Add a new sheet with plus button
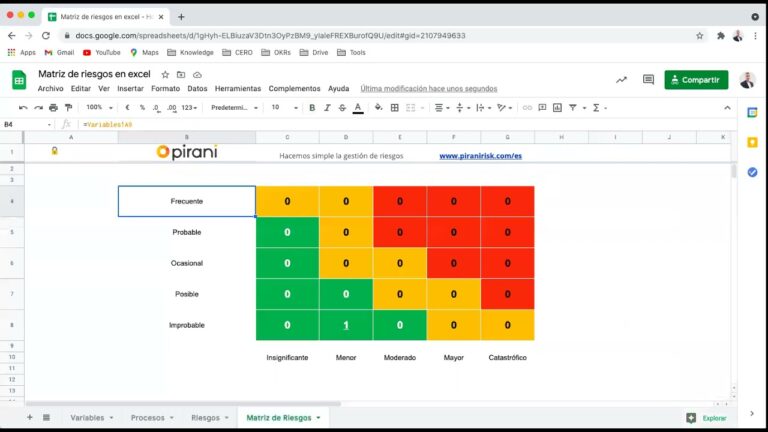This screenshot has height=432, width=768. [x=29, y=417]
